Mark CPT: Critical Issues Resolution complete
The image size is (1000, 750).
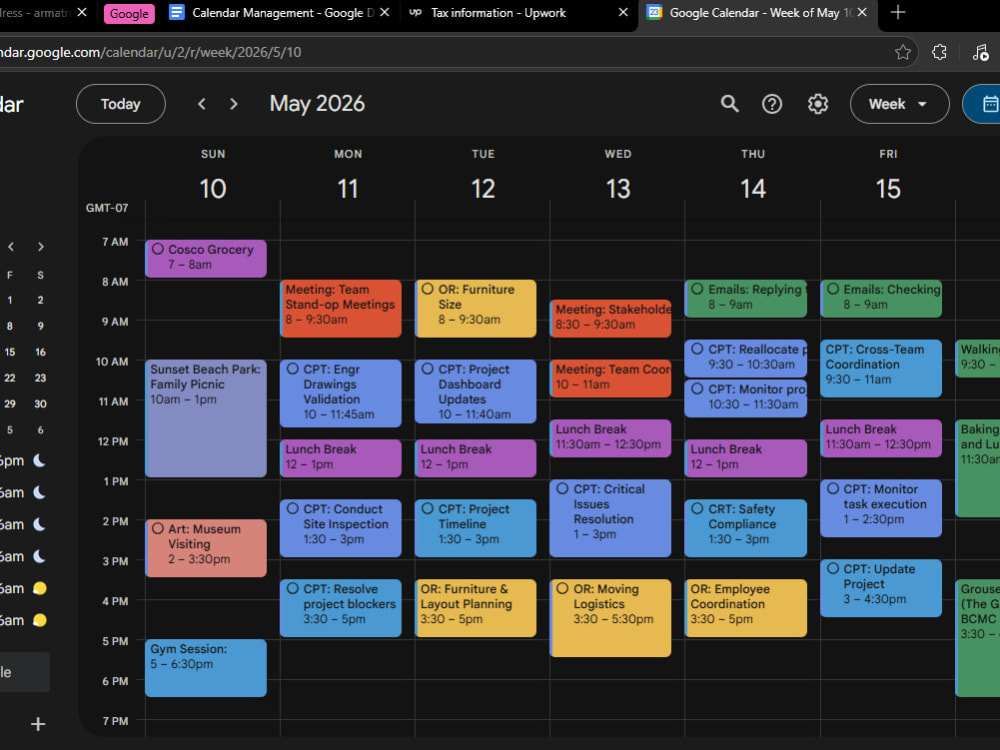tap(562, 489)
